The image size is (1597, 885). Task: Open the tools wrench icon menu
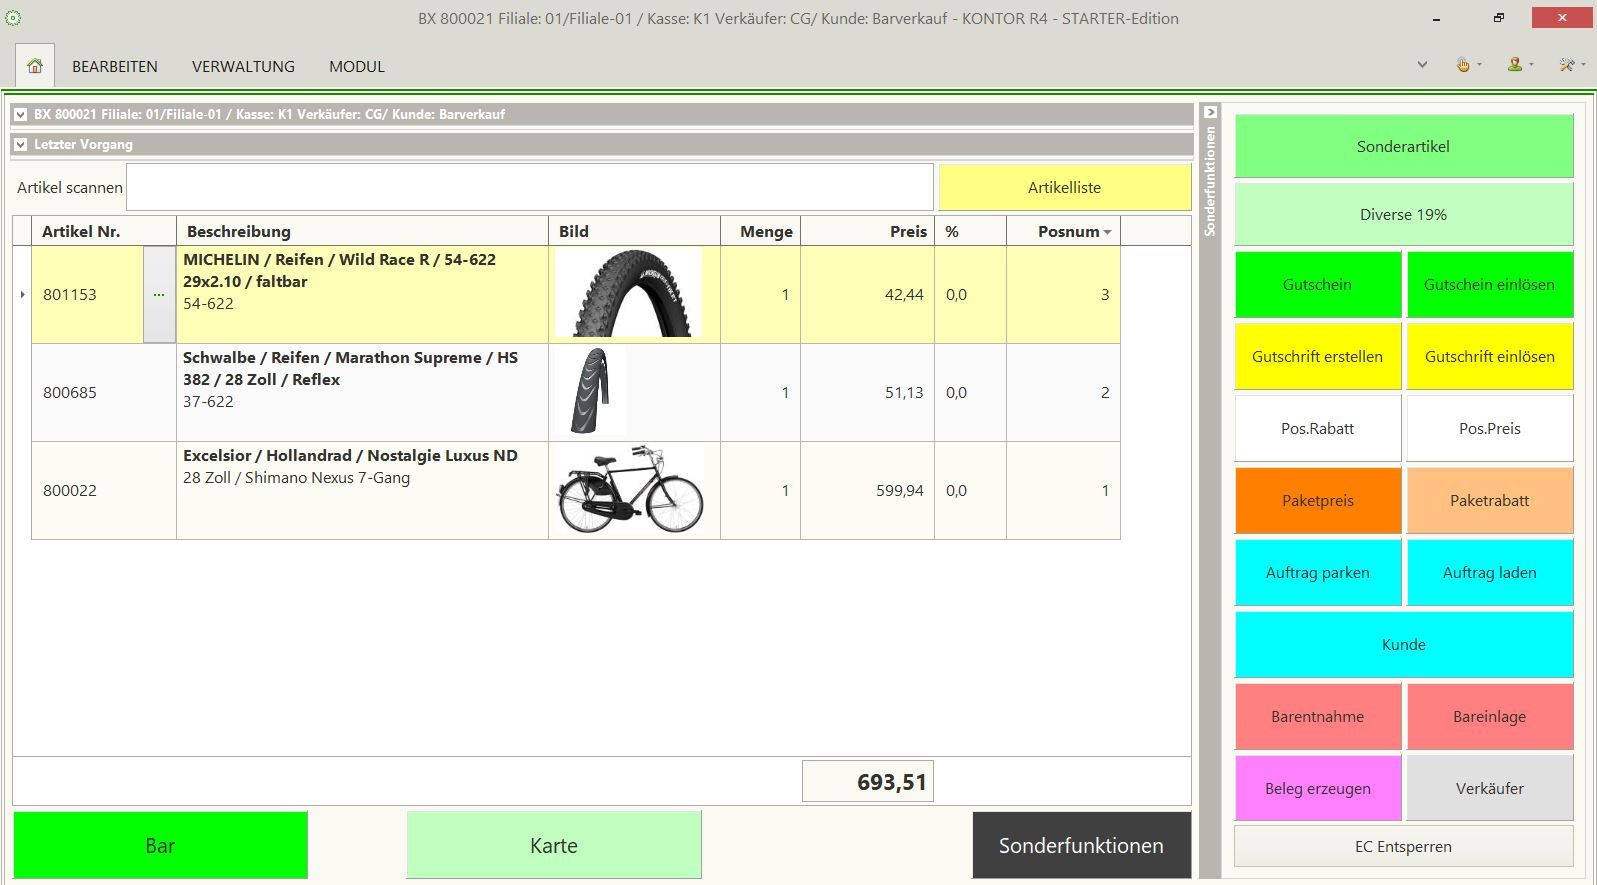coord(1567,65)
